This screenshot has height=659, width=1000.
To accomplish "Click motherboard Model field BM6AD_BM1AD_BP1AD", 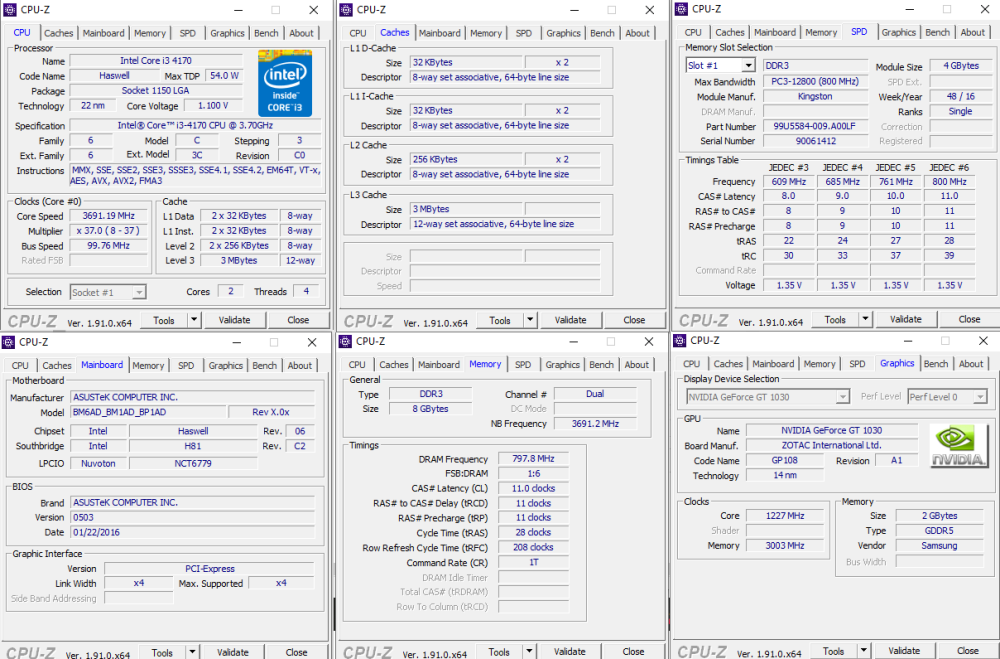I will [149, 412].
